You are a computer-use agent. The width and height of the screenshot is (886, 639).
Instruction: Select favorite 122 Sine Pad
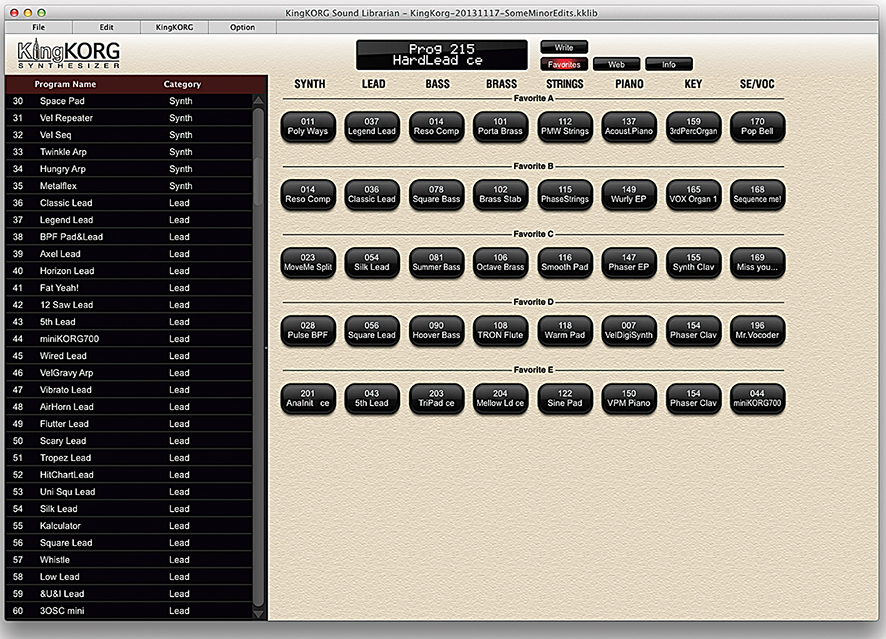point(565,398)
